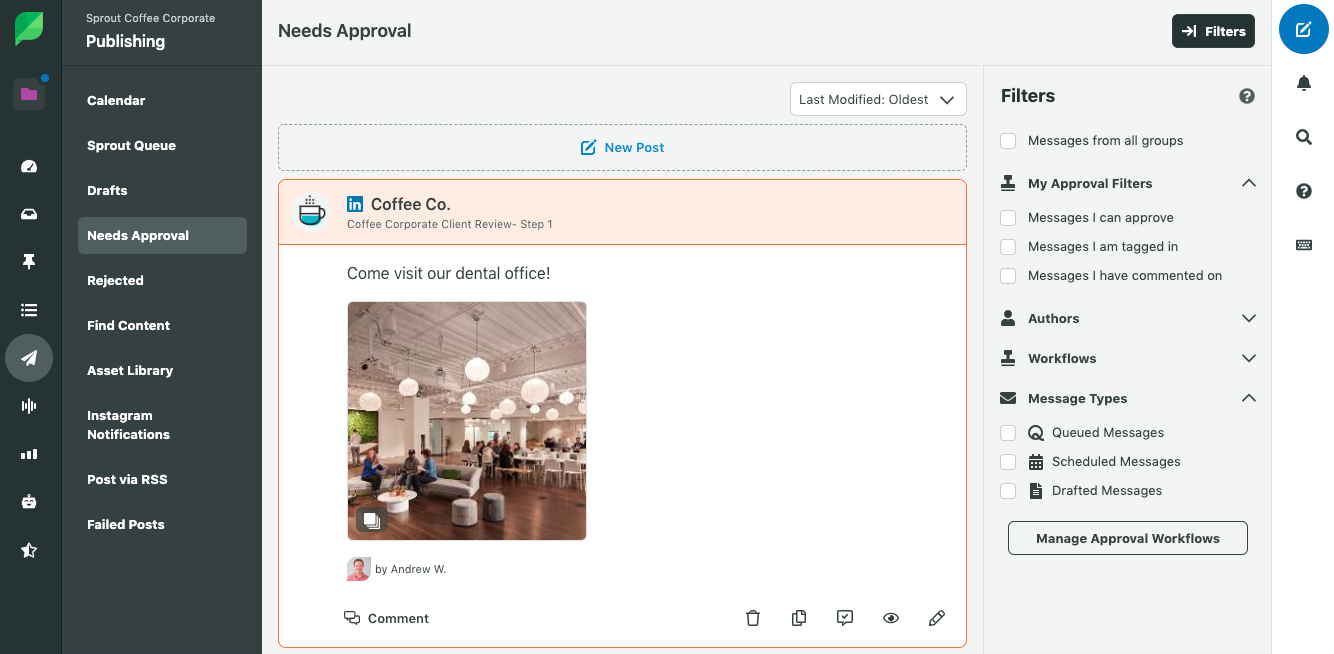This screenshot has height=654, width=1334.
Task: Click the Coffee Co. profile name
Action: tap(411, 204)
